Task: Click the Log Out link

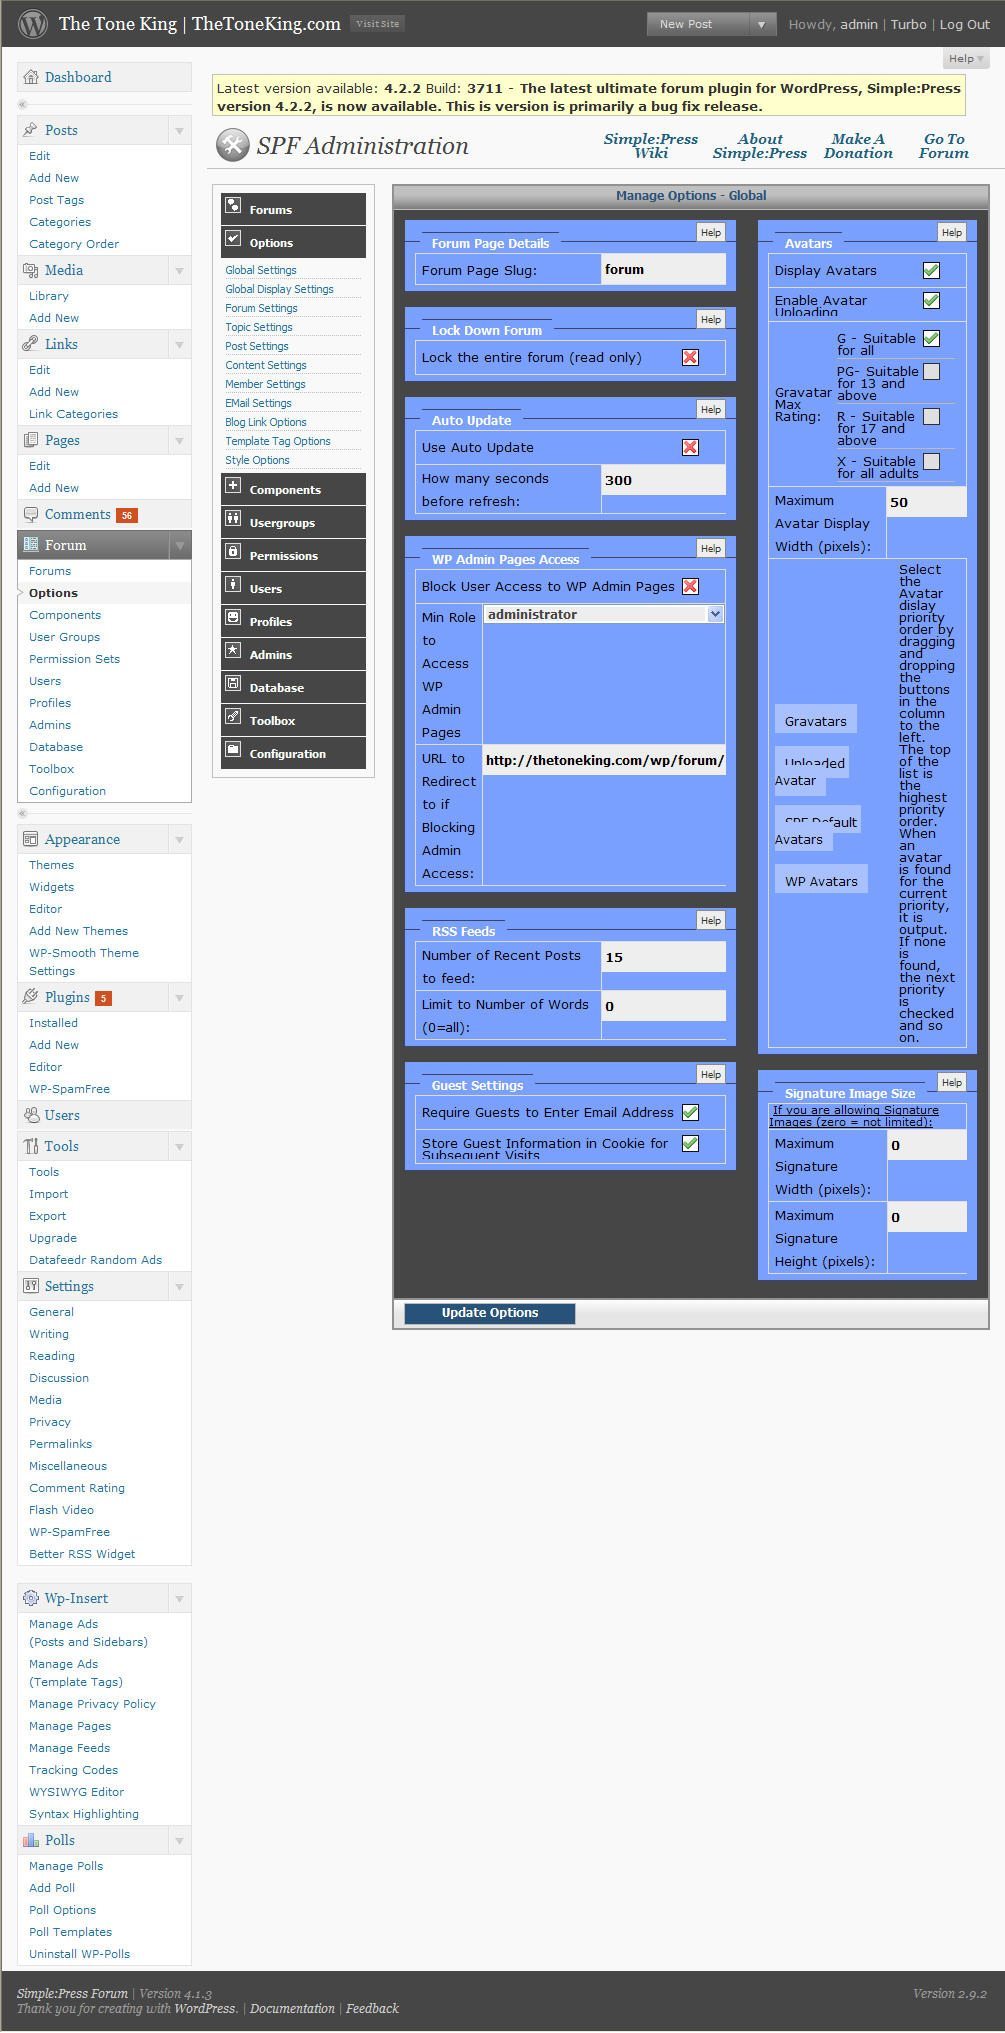Action: [965, 24]
